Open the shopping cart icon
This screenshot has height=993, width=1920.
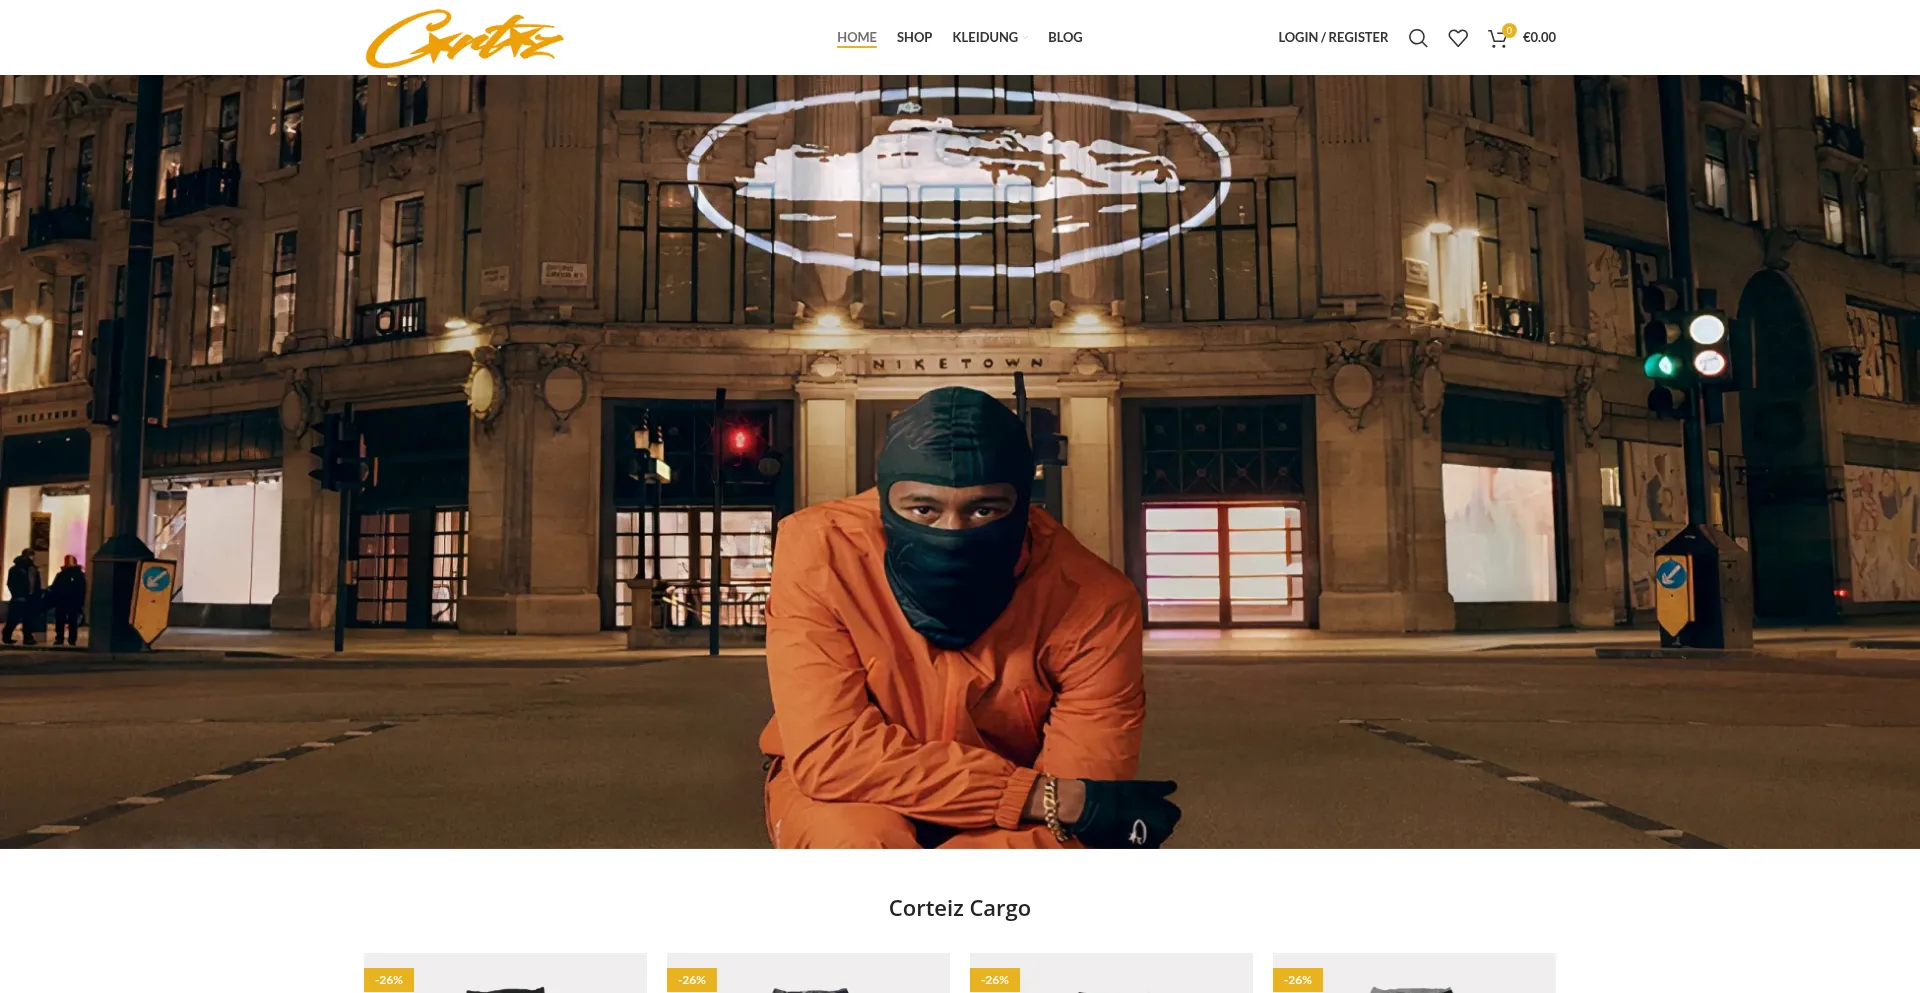(1498, 38)
